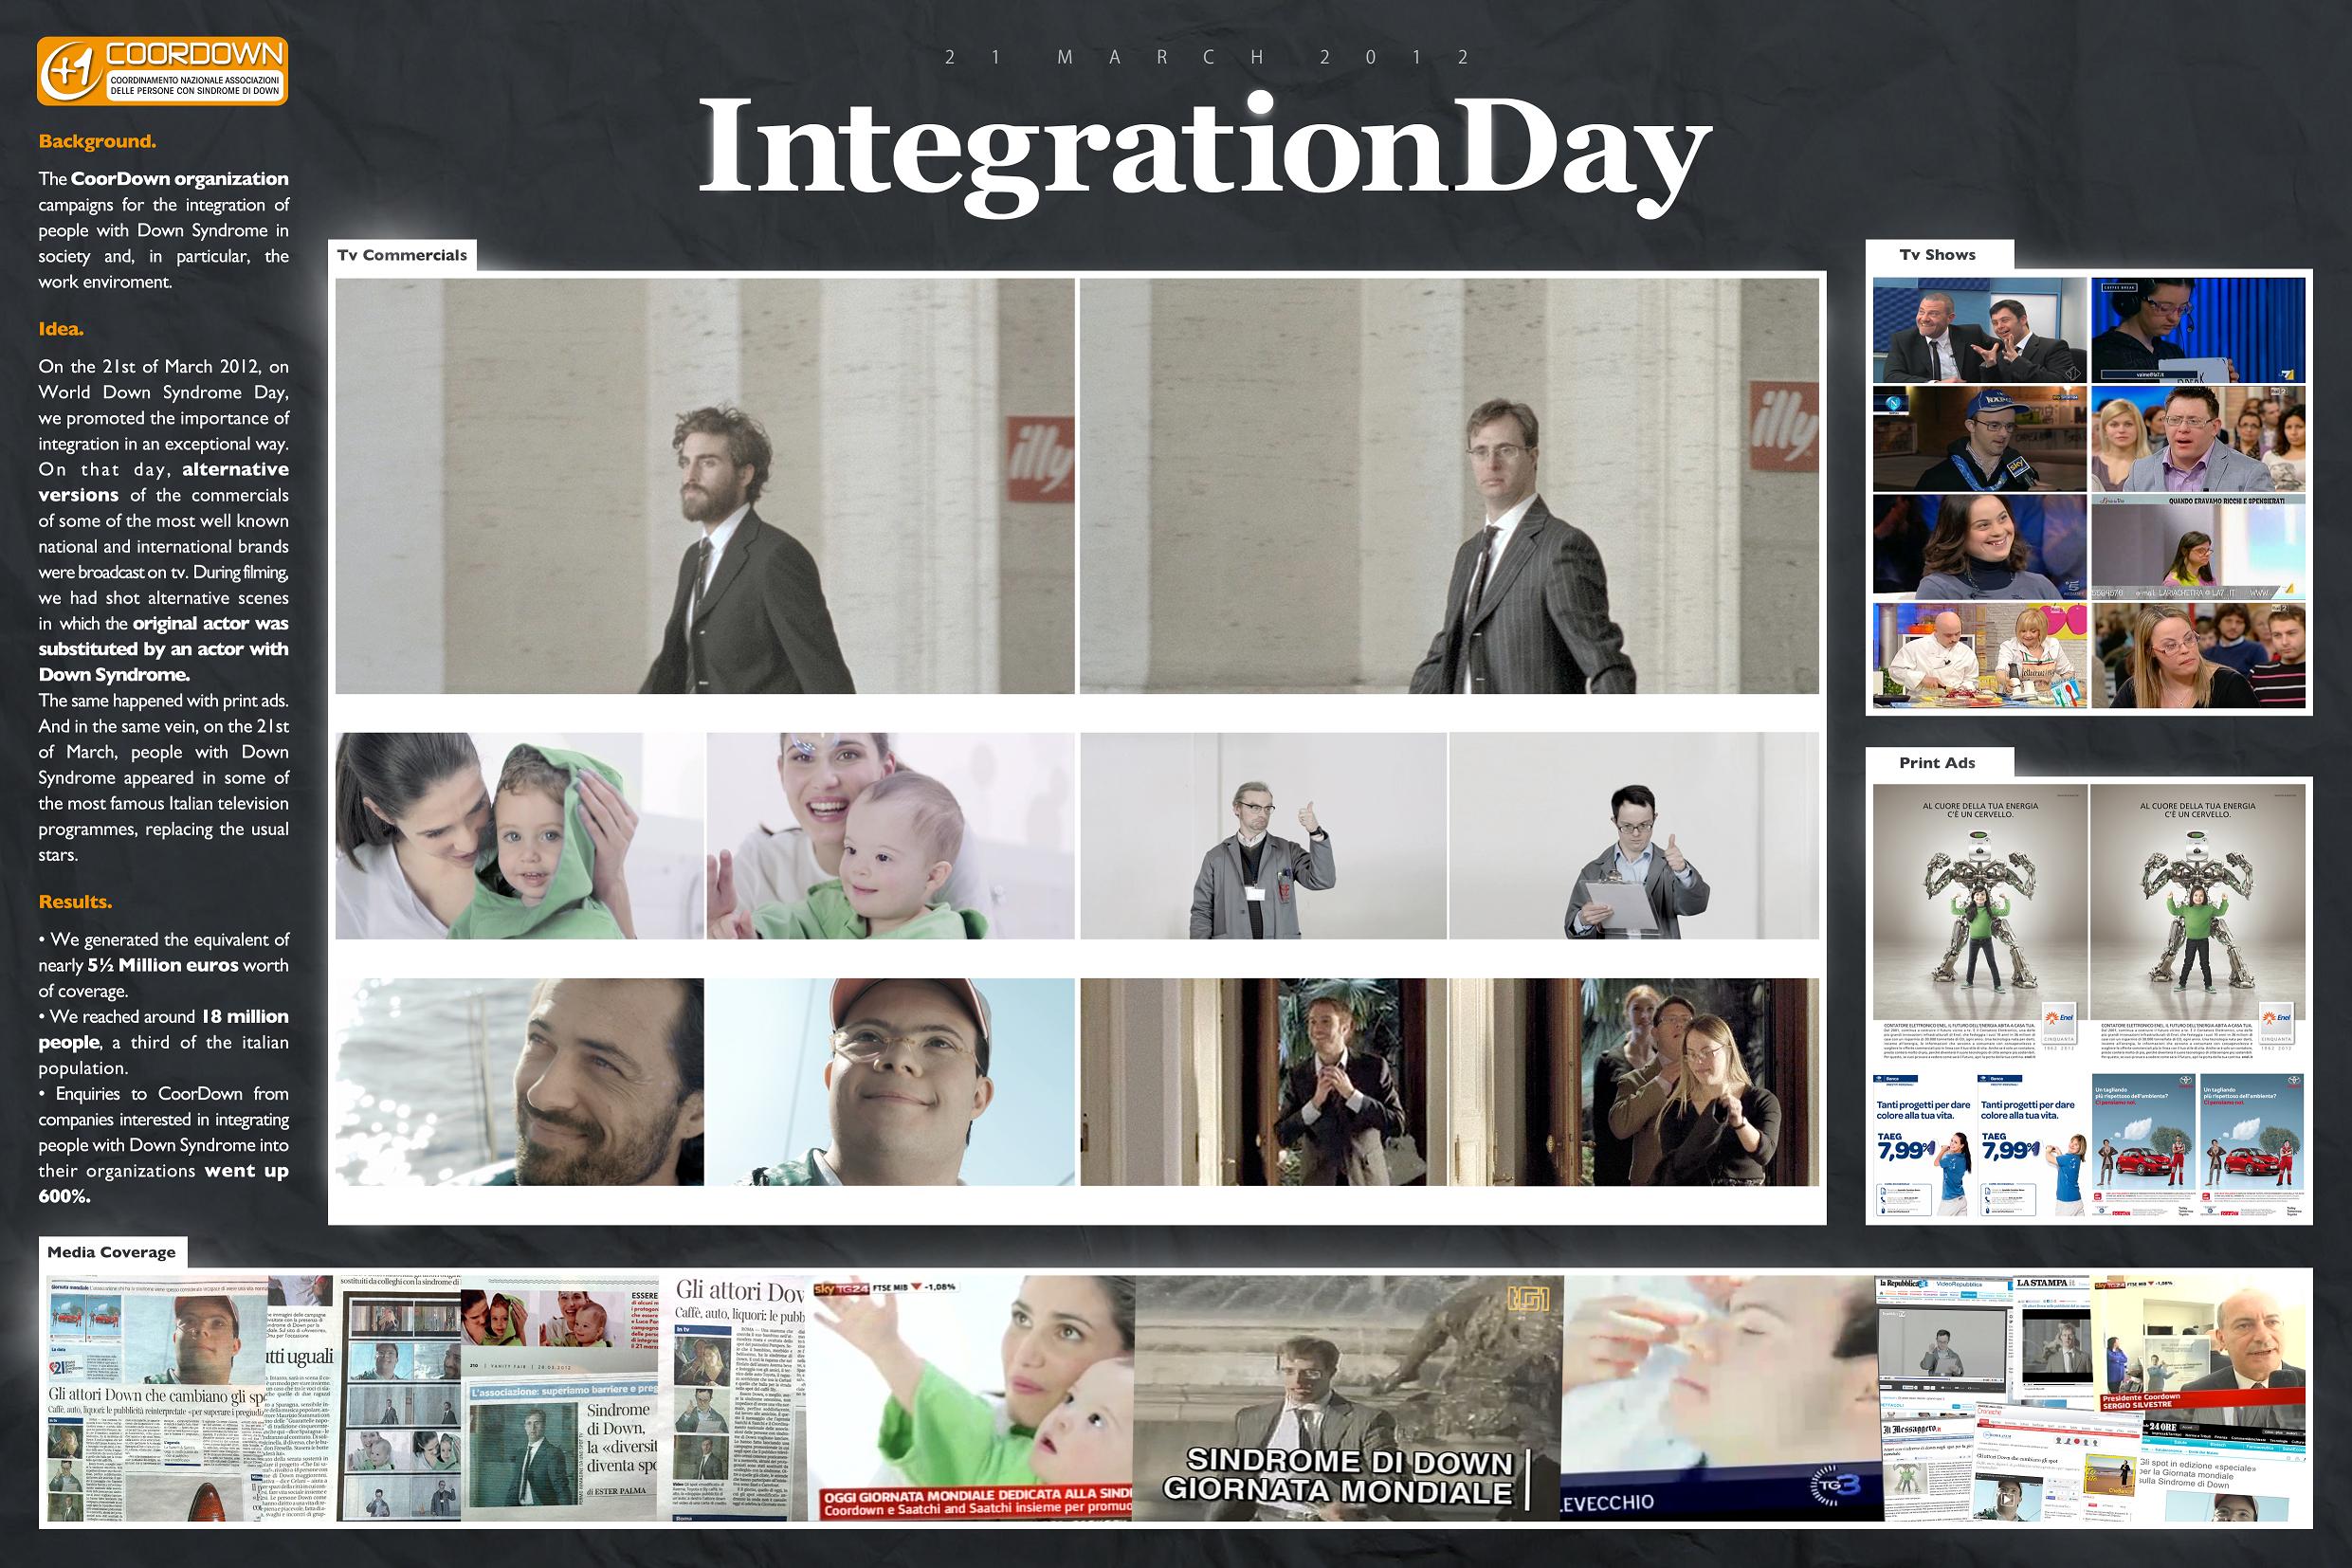Open the La Stampa web page screenshot
This screenshot has width=2352, height=1568.
pos(2053,1340)
